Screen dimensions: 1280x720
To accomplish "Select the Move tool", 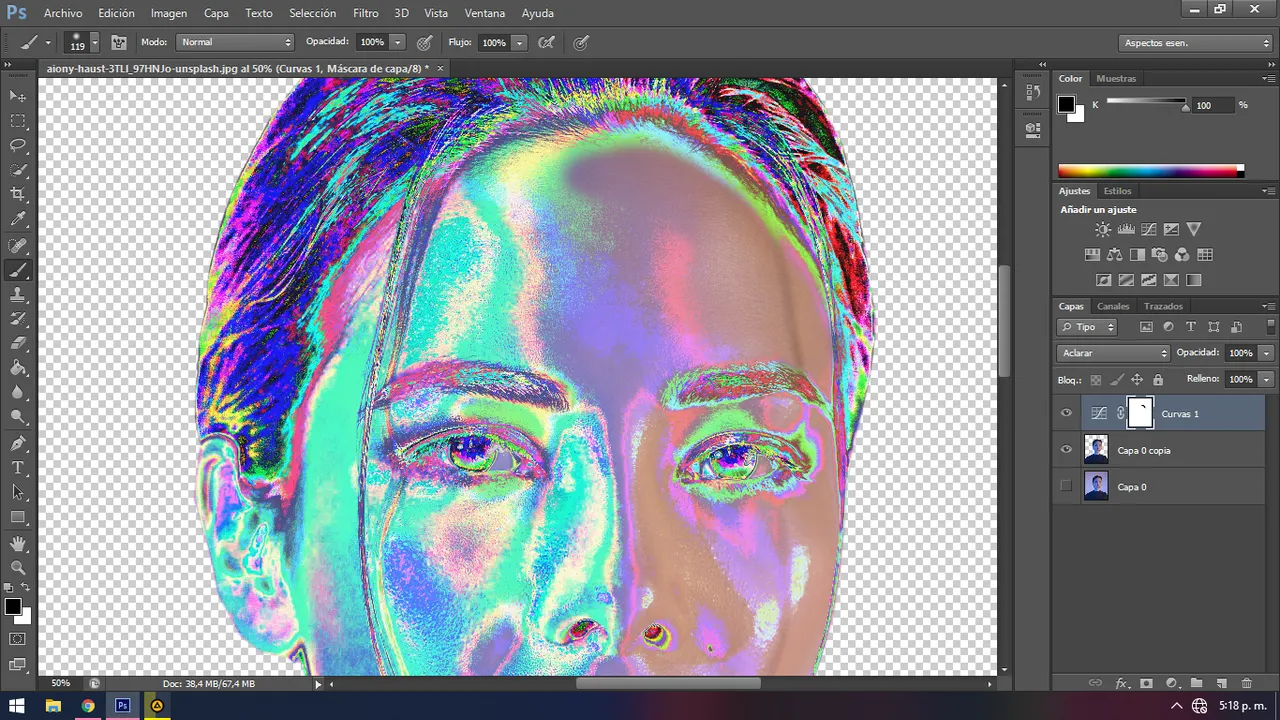I will (18, 96).
